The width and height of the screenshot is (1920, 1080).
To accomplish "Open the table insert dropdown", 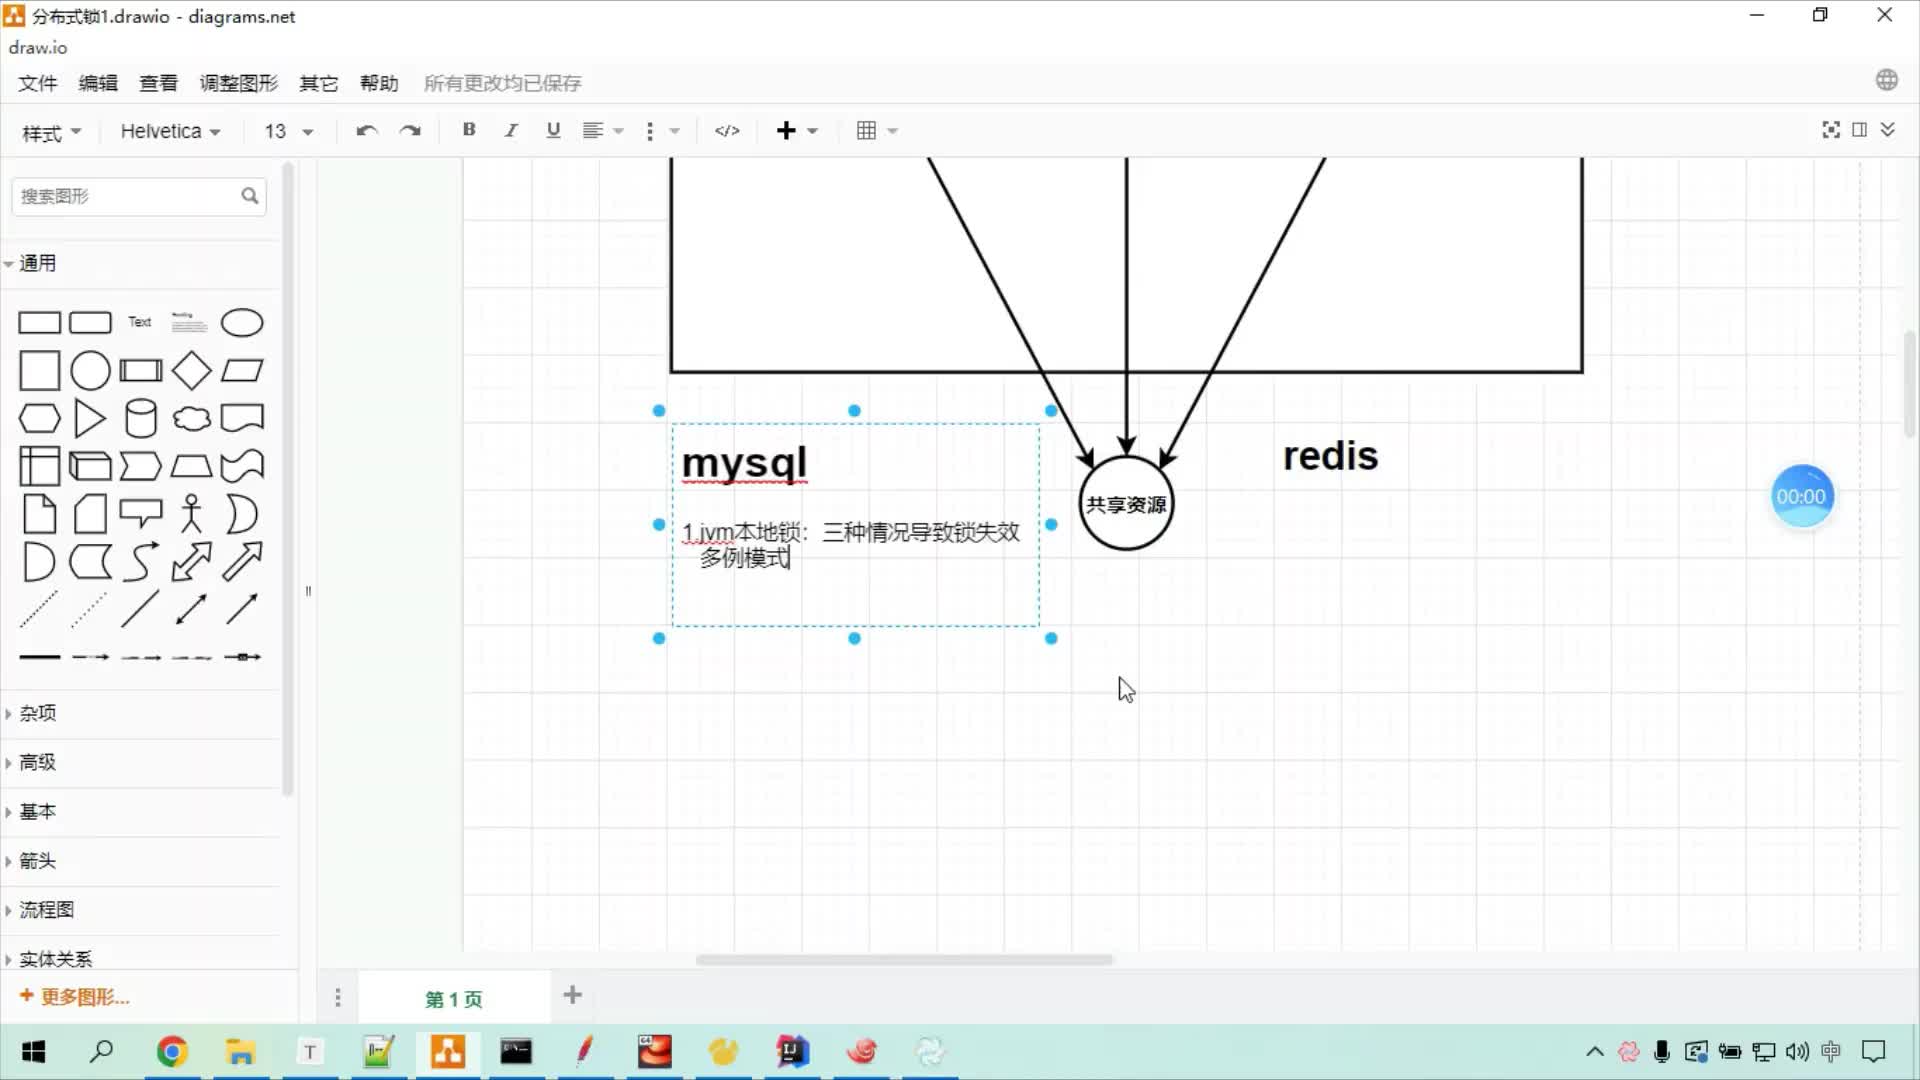I will tap(877, 131).
